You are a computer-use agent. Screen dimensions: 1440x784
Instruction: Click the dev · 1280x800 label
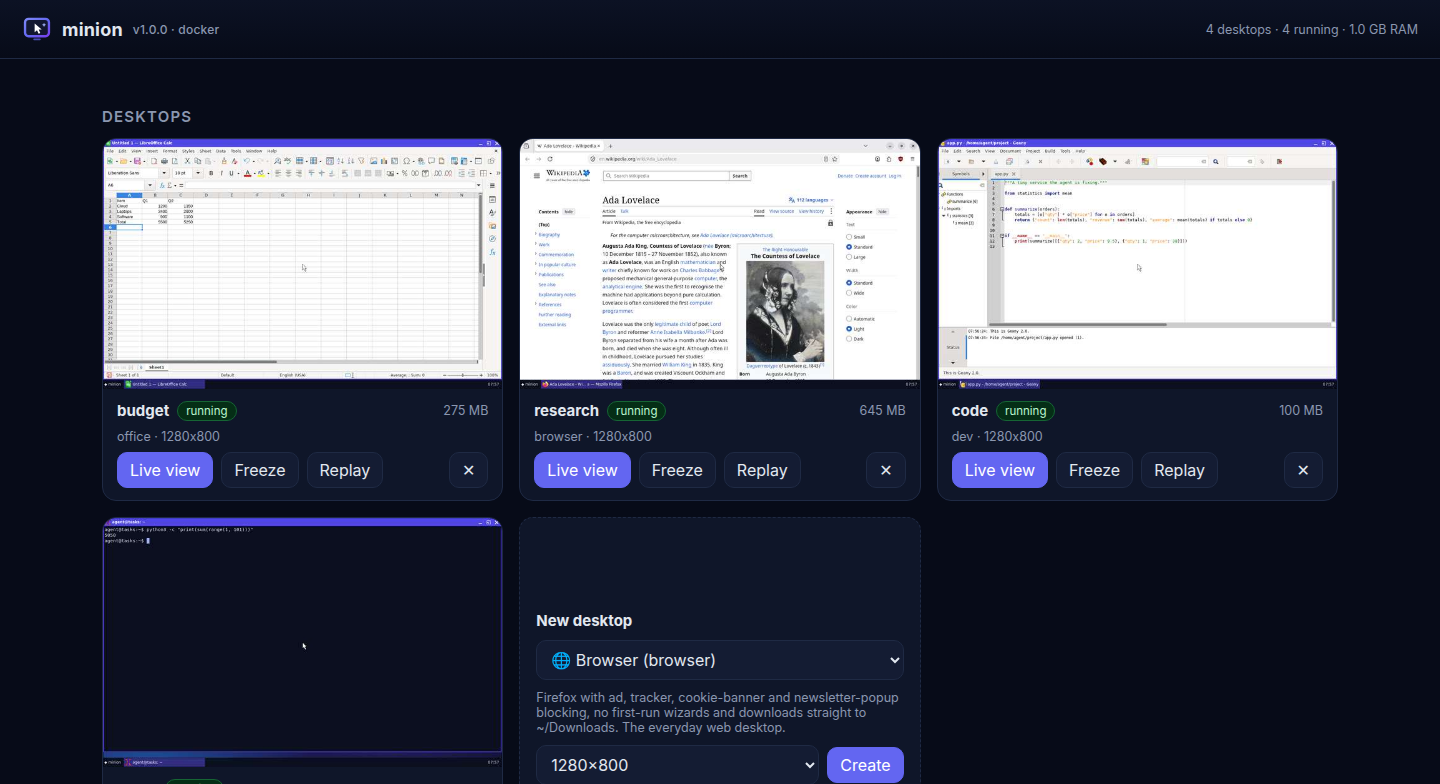pyautogui.click(x=998, y=436)
